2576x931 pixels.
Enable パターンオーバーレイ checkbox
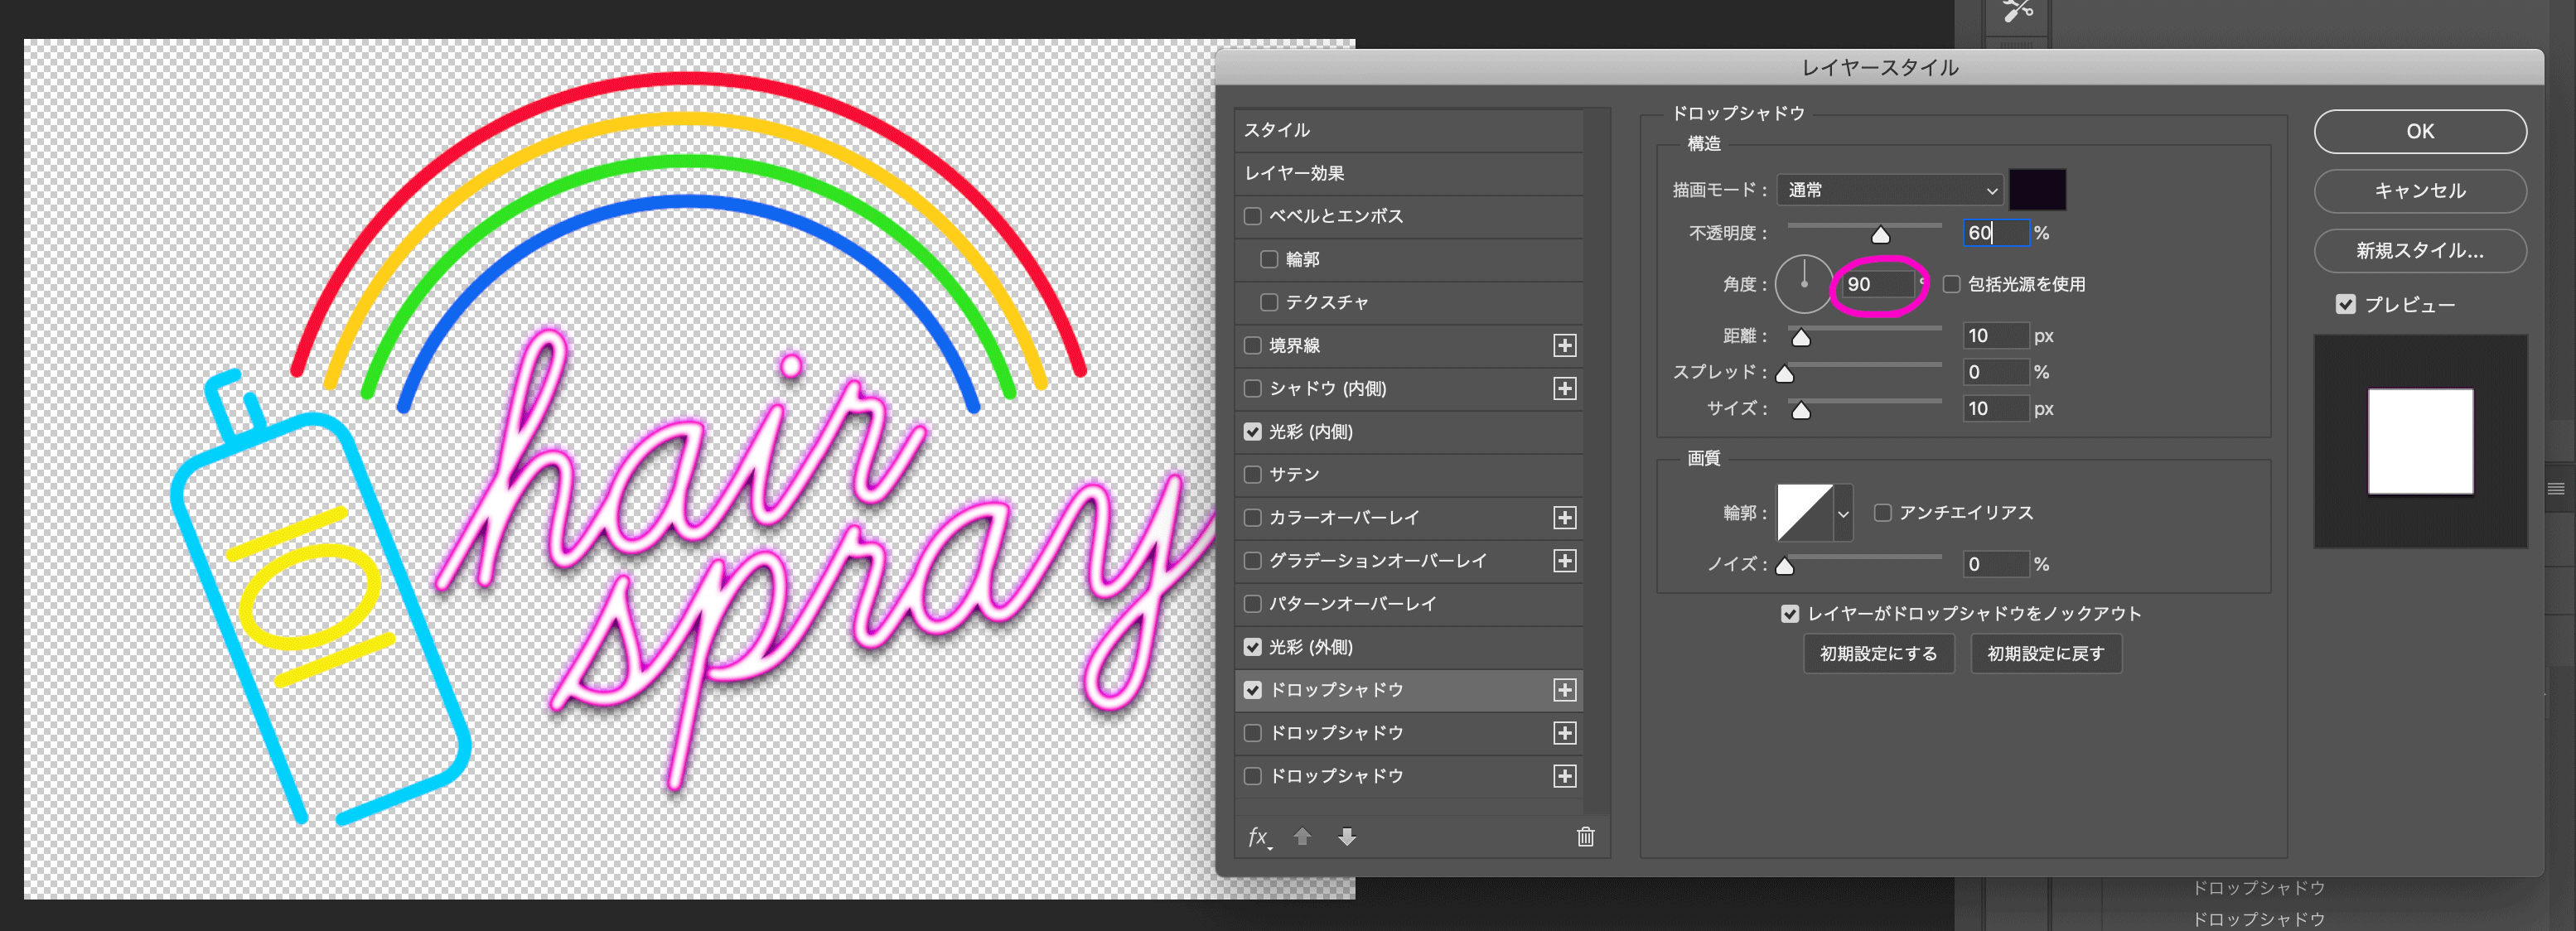1253,604
